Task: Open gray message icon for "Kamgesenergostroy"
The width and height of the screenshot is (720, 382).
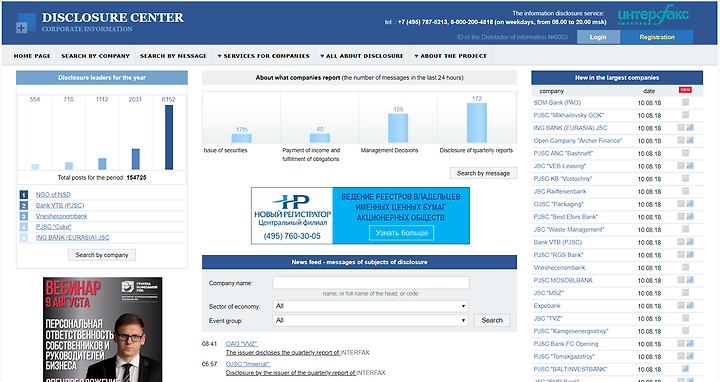Action: click(x=686, y=331)
